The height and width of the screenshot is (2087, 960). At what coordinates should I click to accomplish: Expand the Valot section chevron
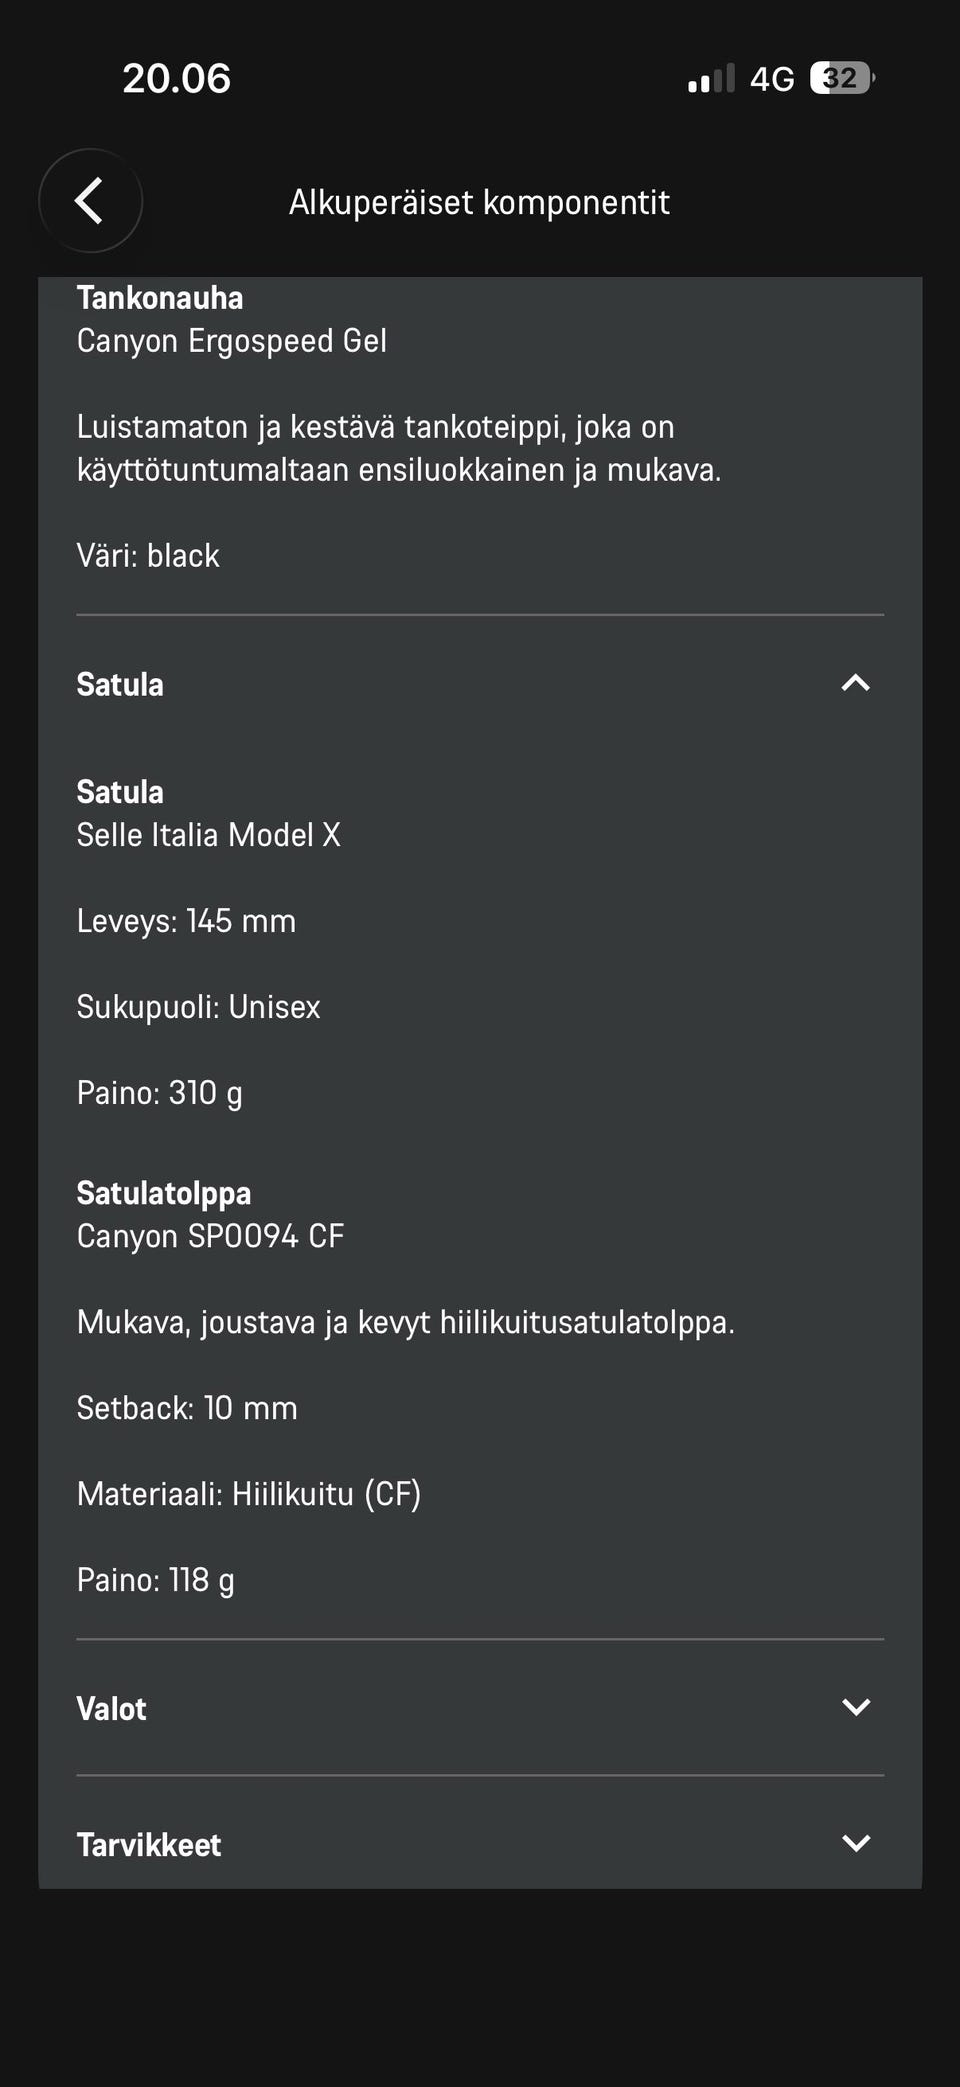tap(856, 1707)
